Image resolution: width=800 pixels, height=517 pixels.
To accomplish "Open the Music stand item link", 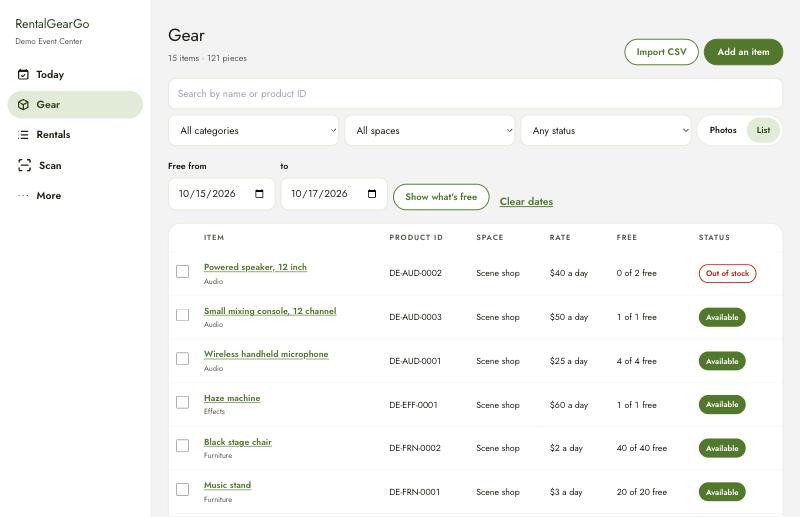I will tap(227, 485).
